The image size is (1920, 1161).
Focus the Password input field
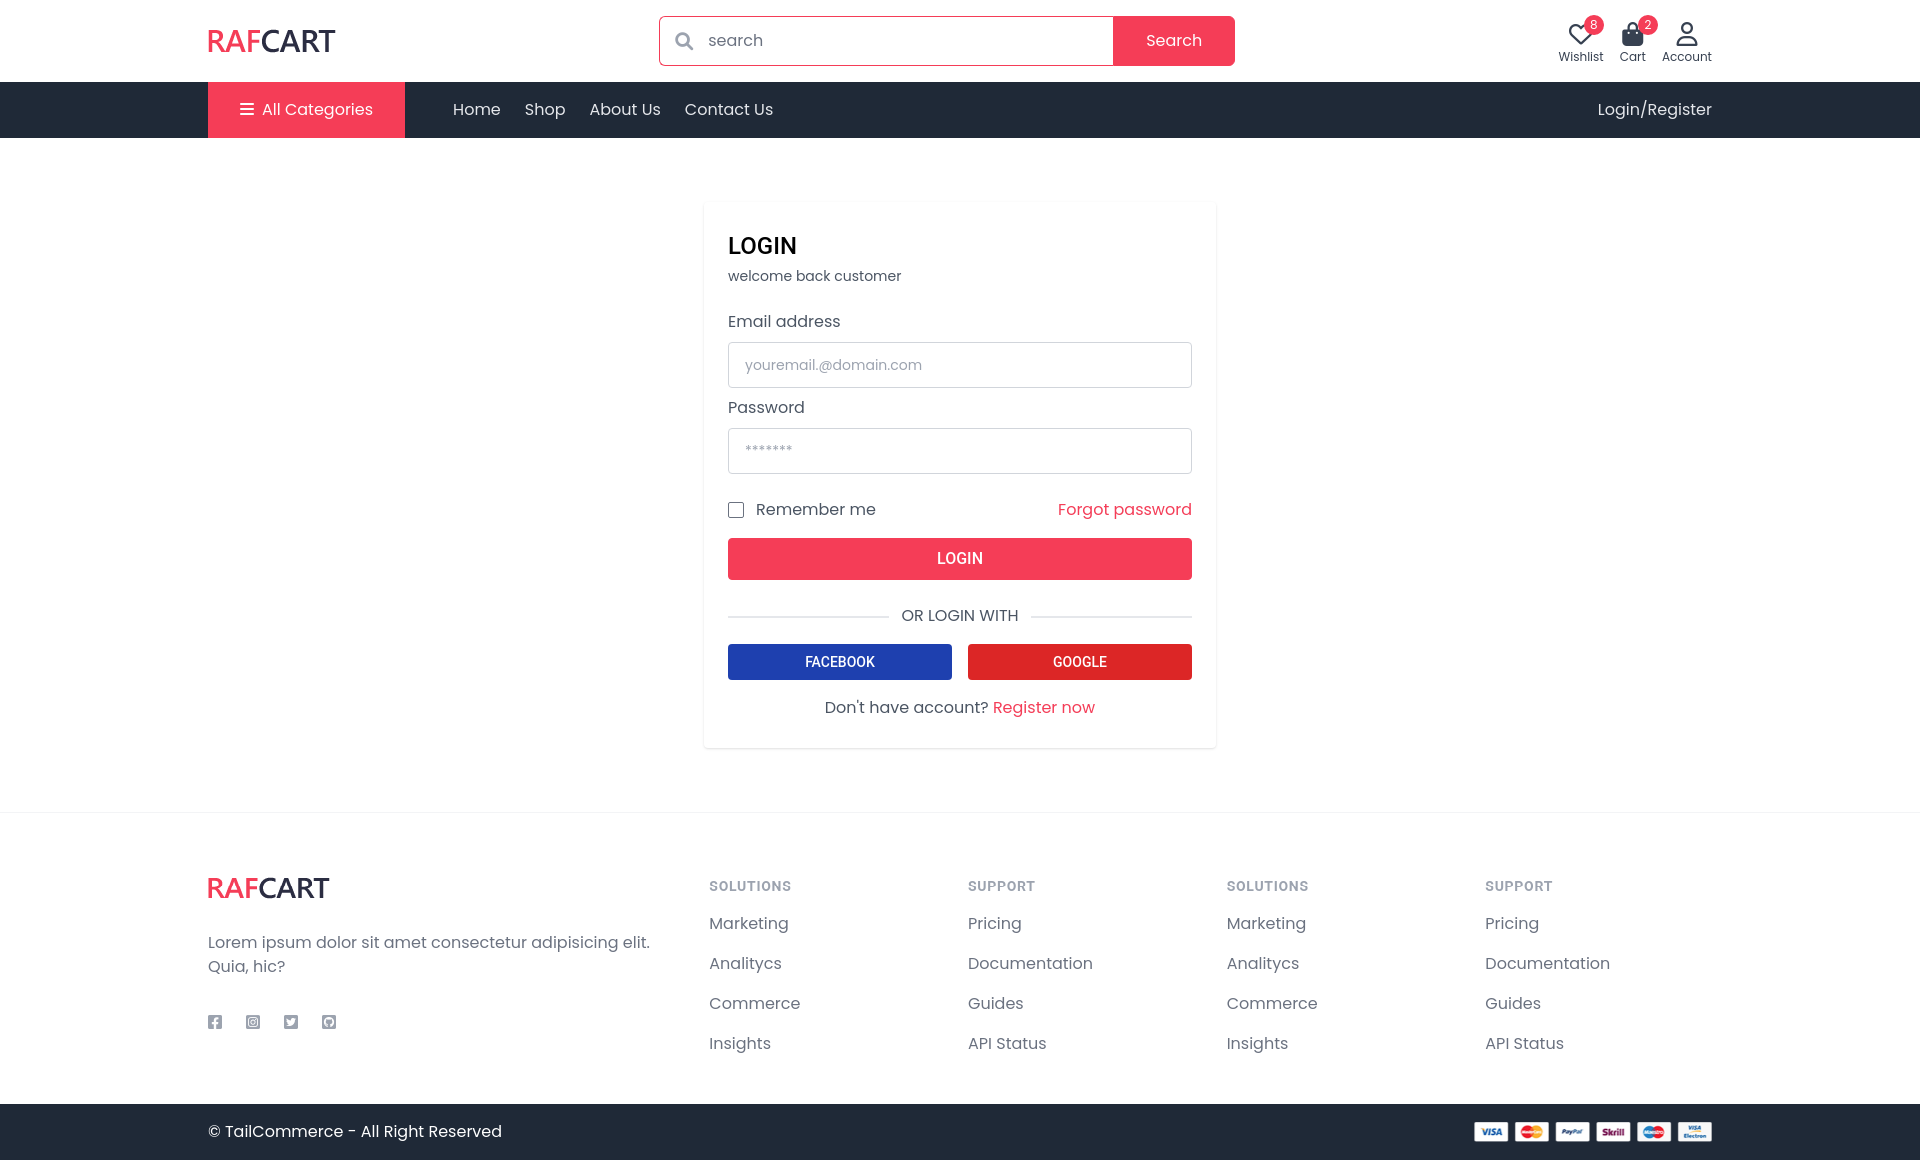click(959, 451)
